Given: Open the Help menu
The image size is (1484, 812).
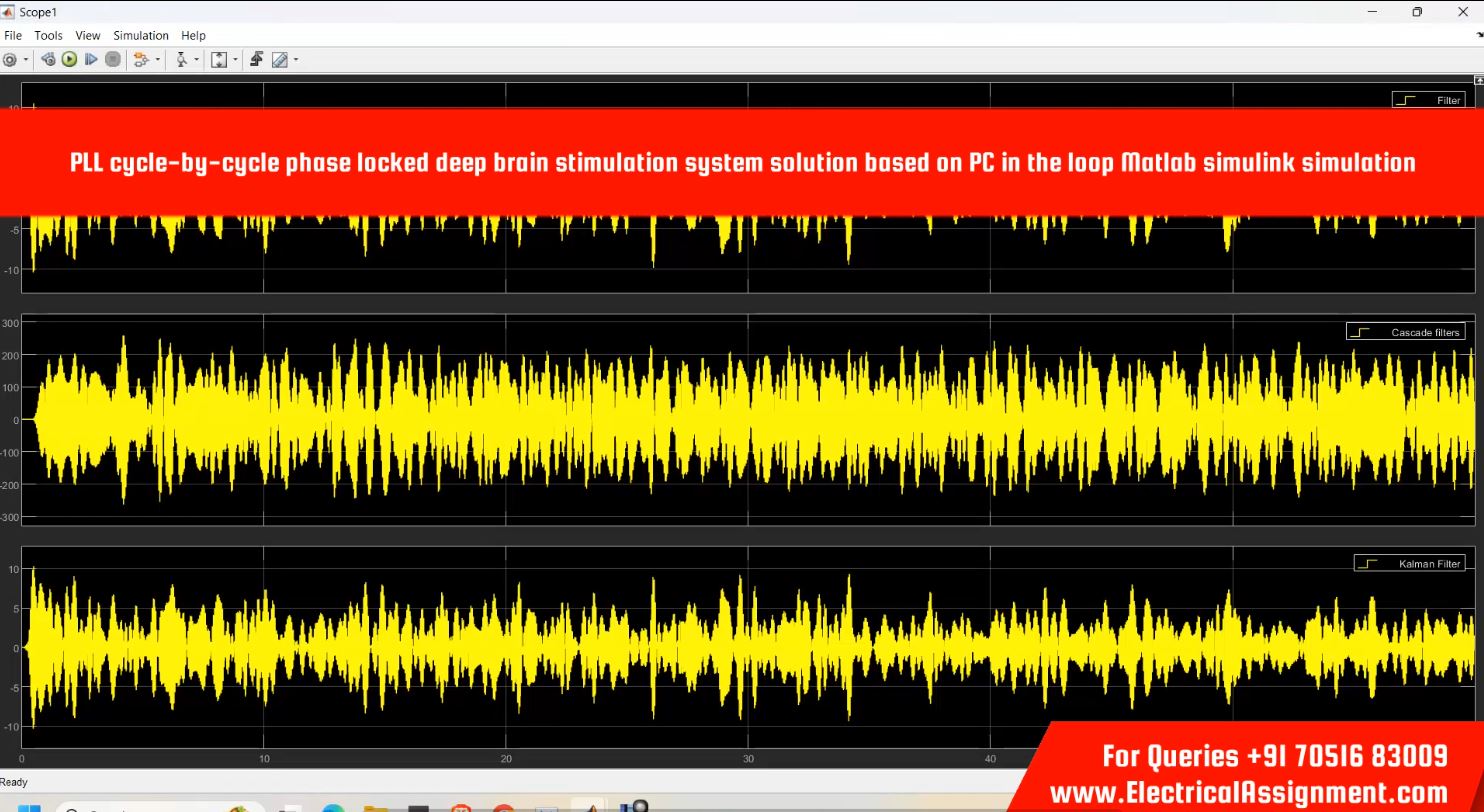Looking at the screenshot, I should click(x=193, y=35).
